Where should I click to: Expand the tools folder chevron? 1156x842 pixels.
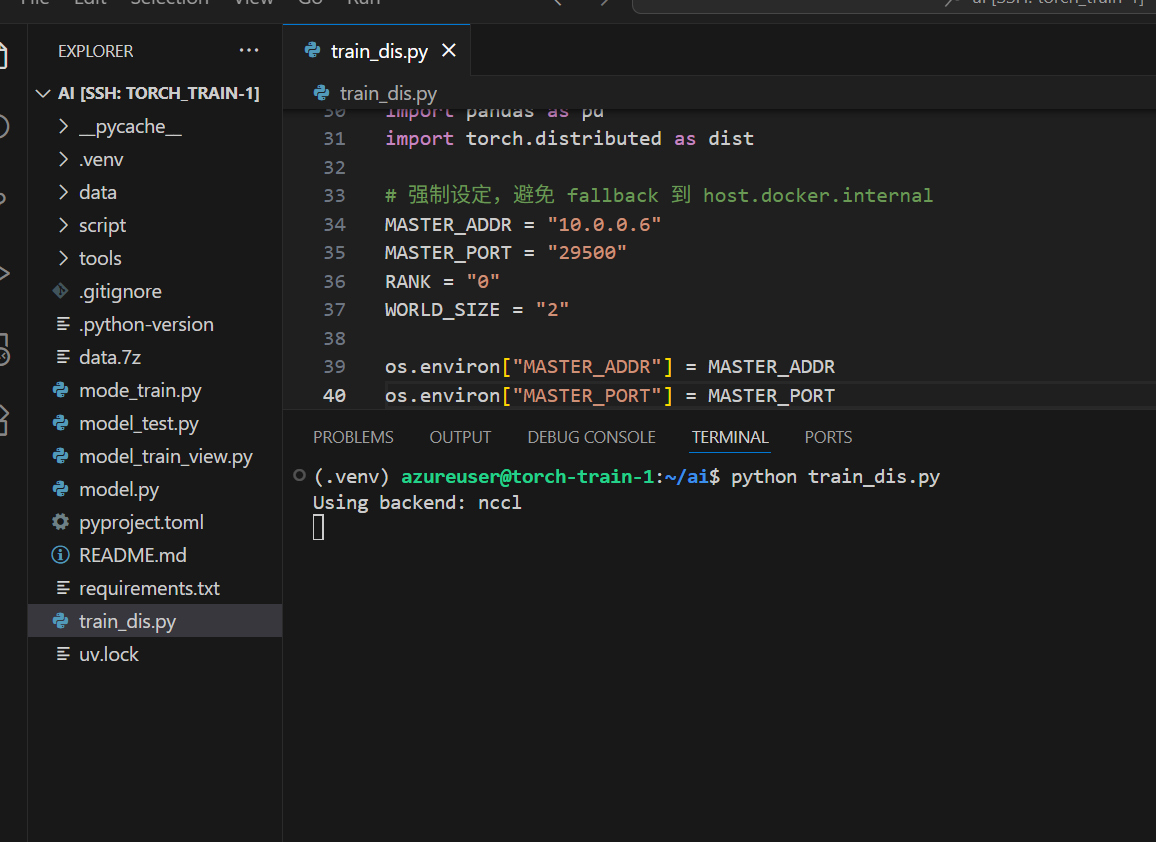point(63,259)
